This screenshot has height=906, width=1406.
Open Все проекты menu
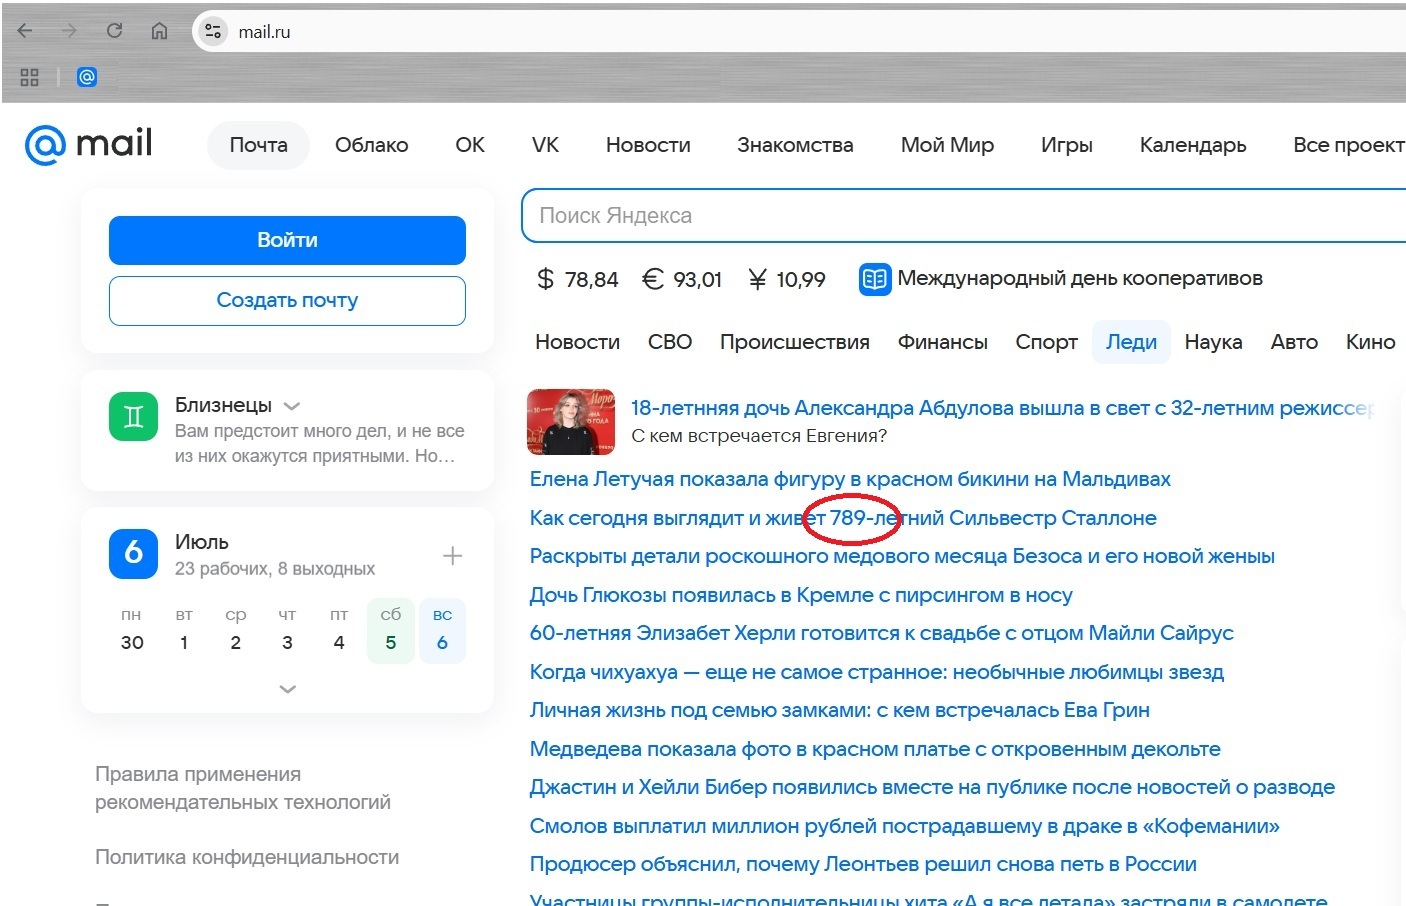click(1349, 145)
